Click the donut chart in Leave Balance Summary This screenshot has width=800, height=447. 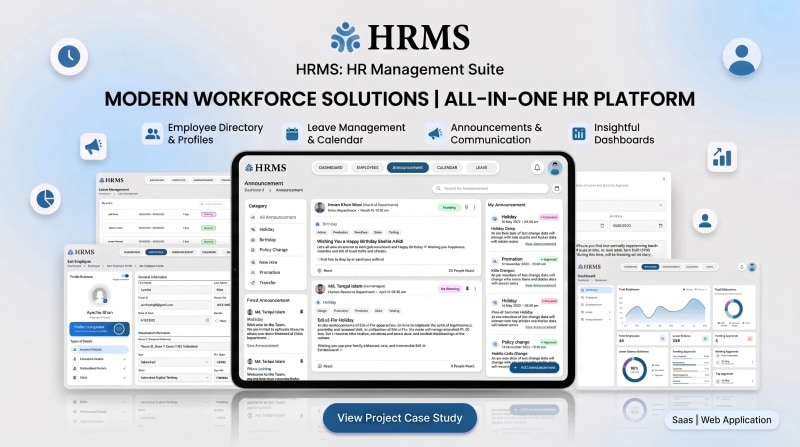pyautogui.click(x=634, y=369)
